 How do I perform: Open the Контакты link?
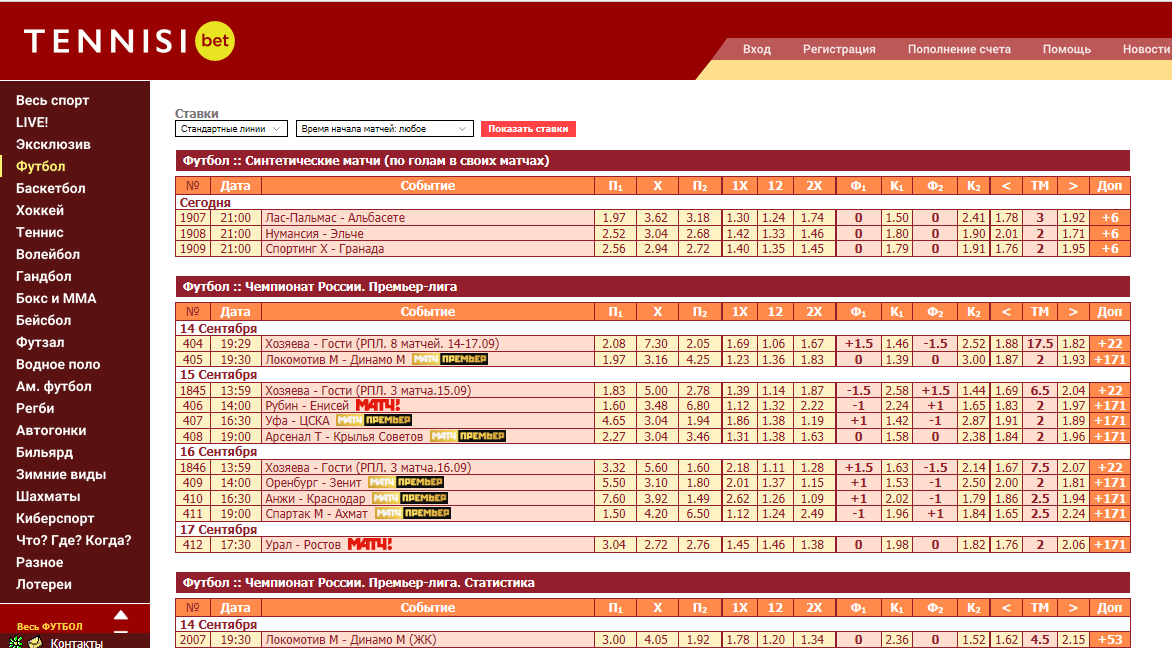76,643
